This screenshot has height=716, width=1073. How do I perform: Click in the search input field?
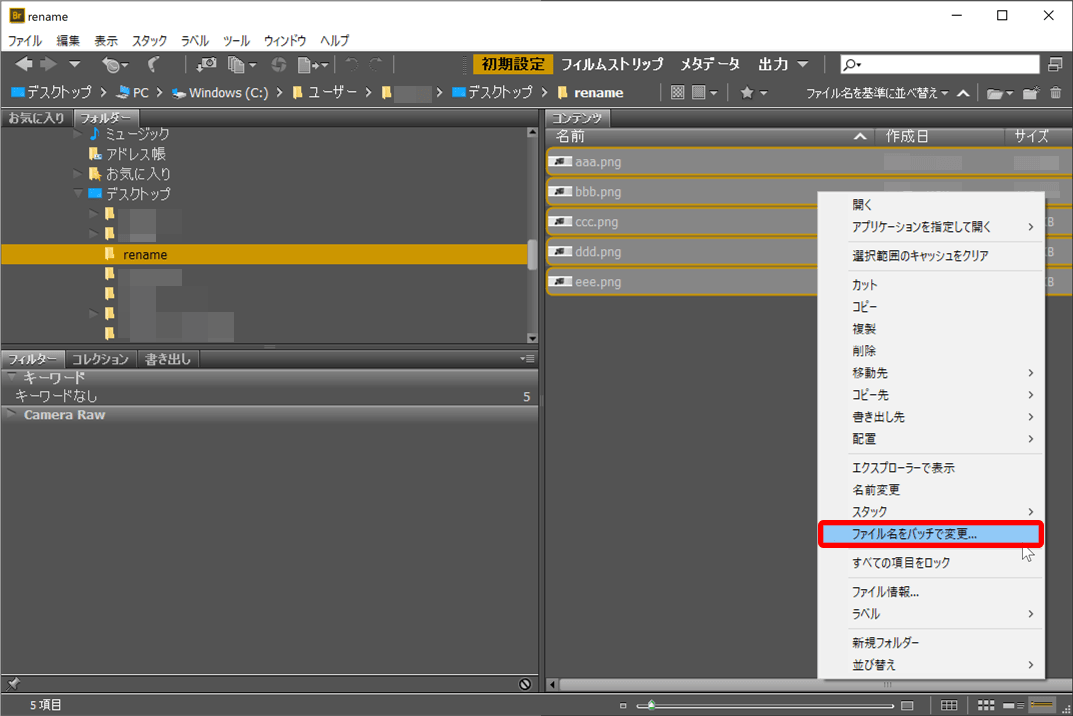[x=939, y=64]
